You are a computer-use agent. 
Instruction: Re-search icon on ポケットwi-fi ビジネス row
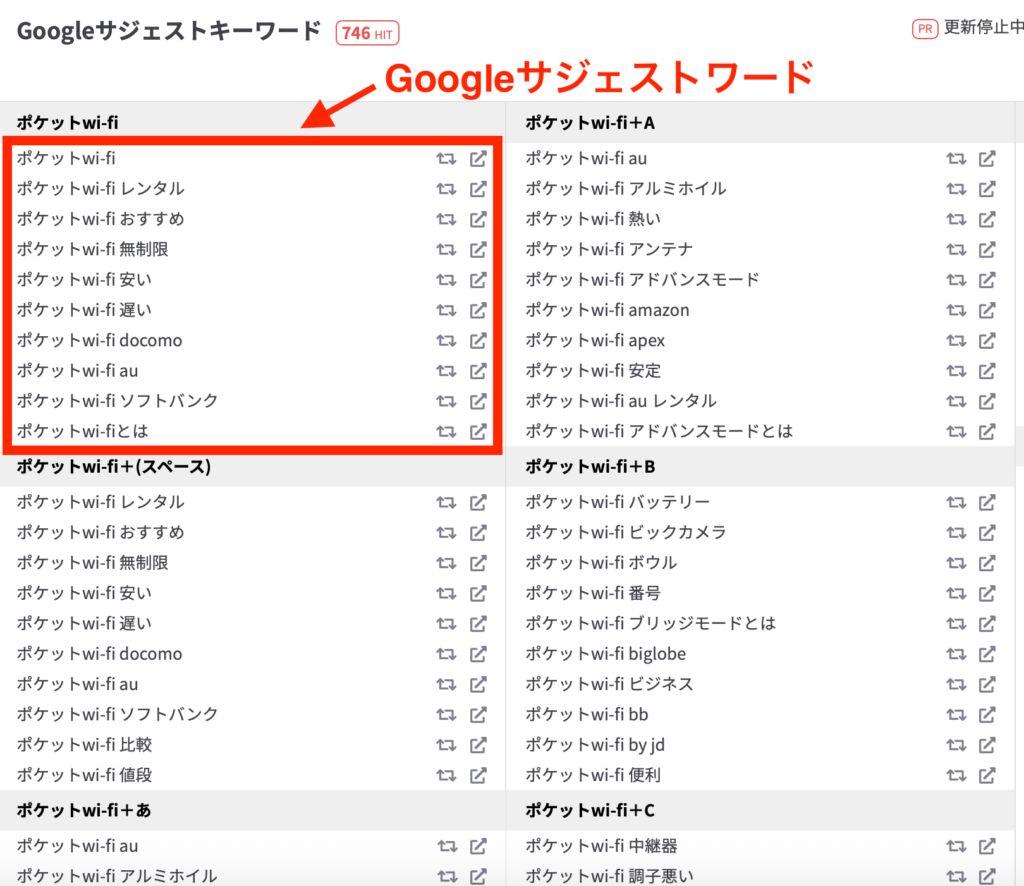pyautogui.click(x=956, y=684)
